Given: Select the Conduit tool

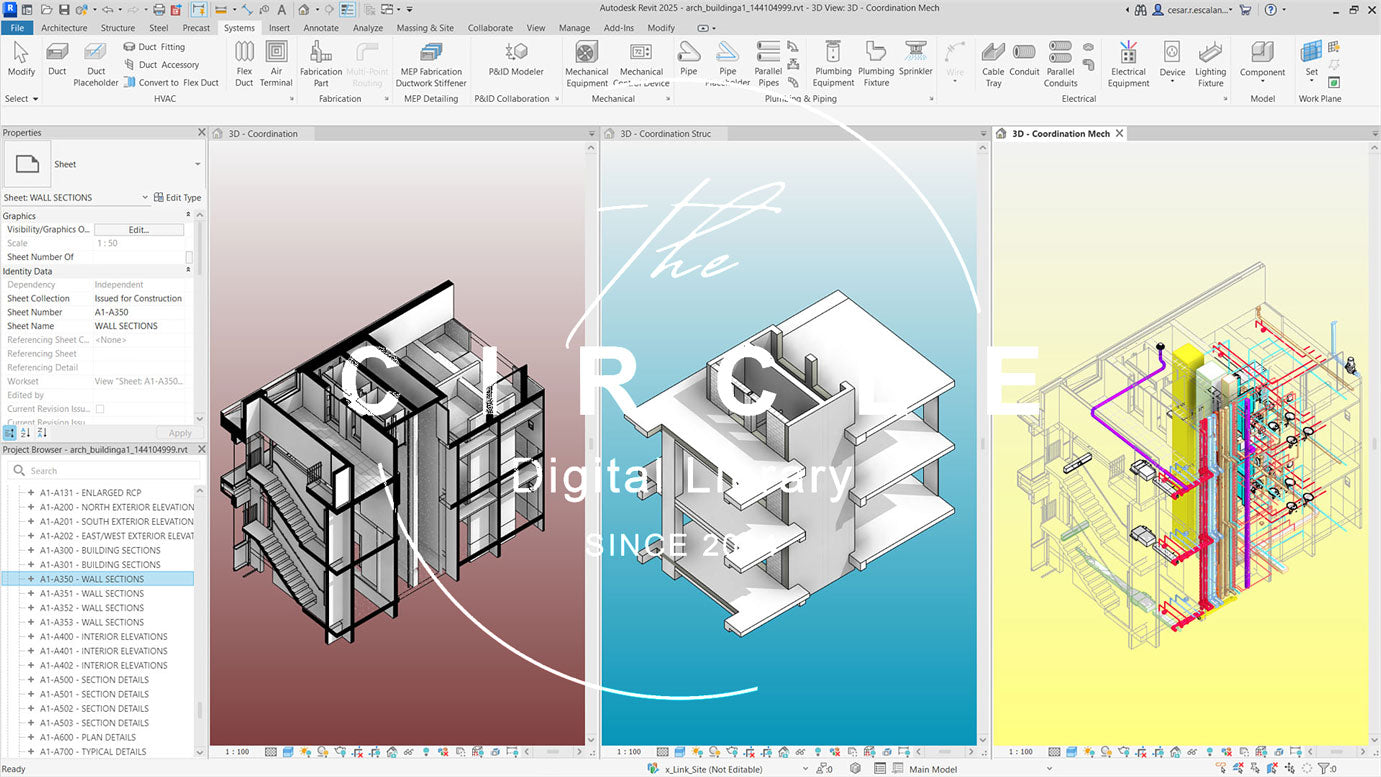Looking at the screenshot, I should click(1024, 59).
